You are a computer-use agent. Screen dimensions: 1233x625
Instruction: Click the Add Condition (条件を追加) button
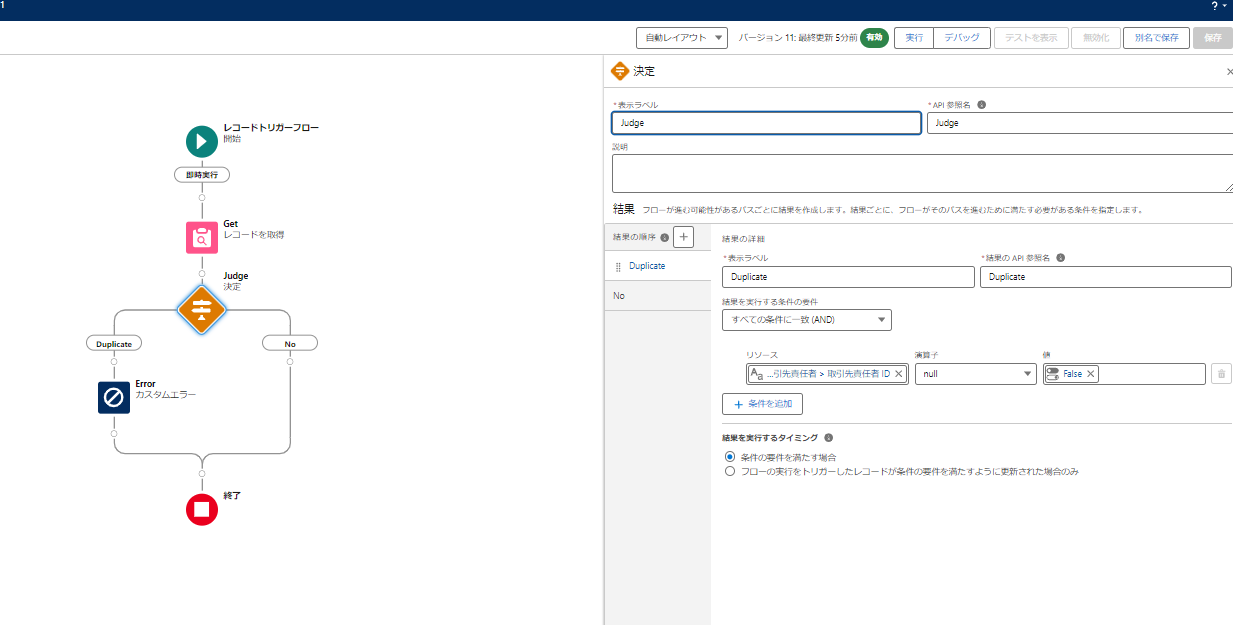(762, 404)
